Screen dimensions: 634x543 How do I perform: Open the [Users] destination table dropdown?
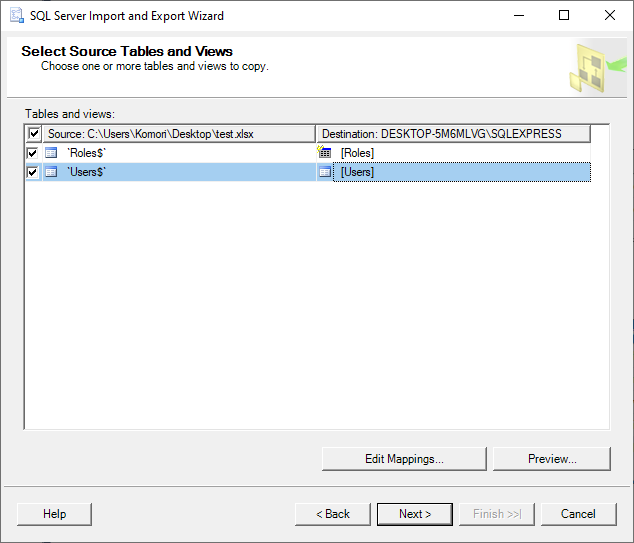pos(460,172)
